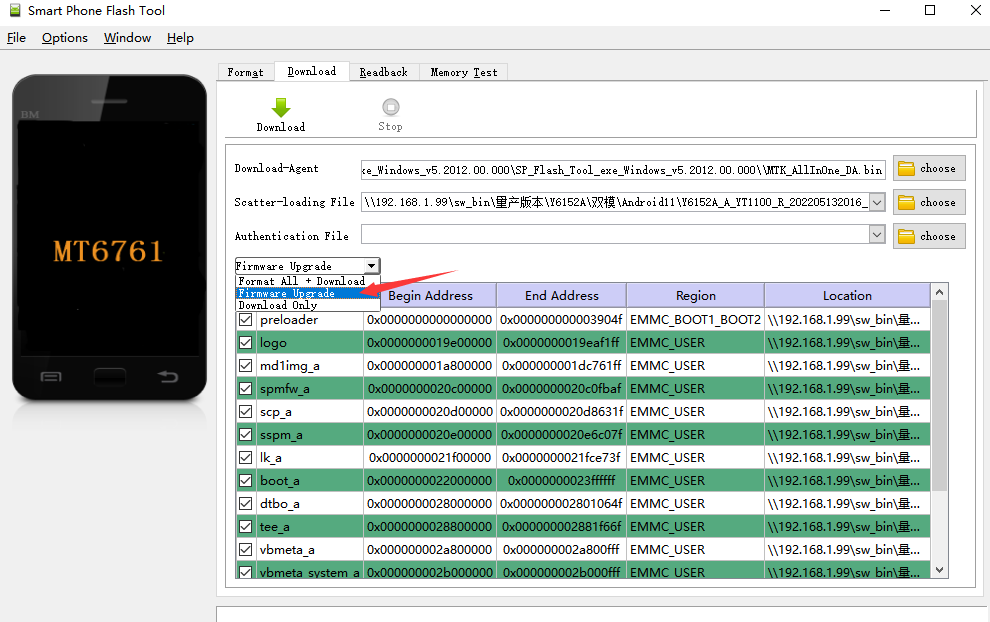990x622 pixels.
Task: Click the Location column header
Action: [x=847, y=296]
